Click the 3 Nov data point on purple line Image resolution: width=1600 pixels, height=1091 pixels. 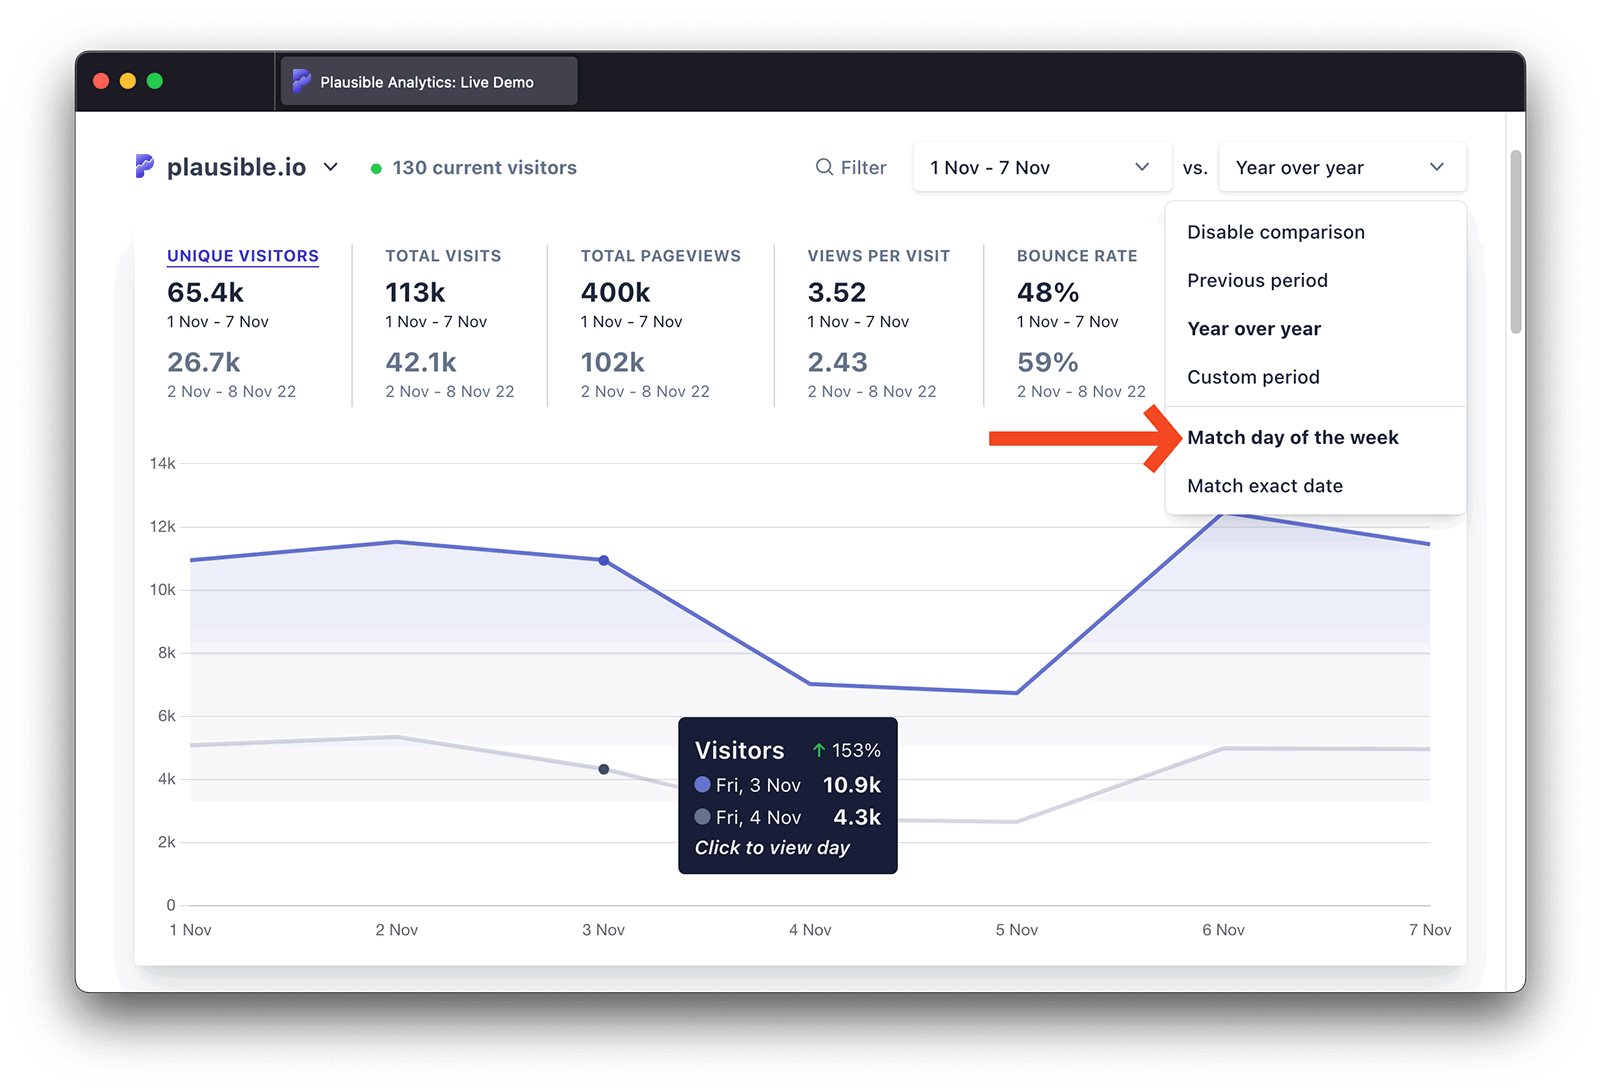pyautogui.click(x=604, y=561)
